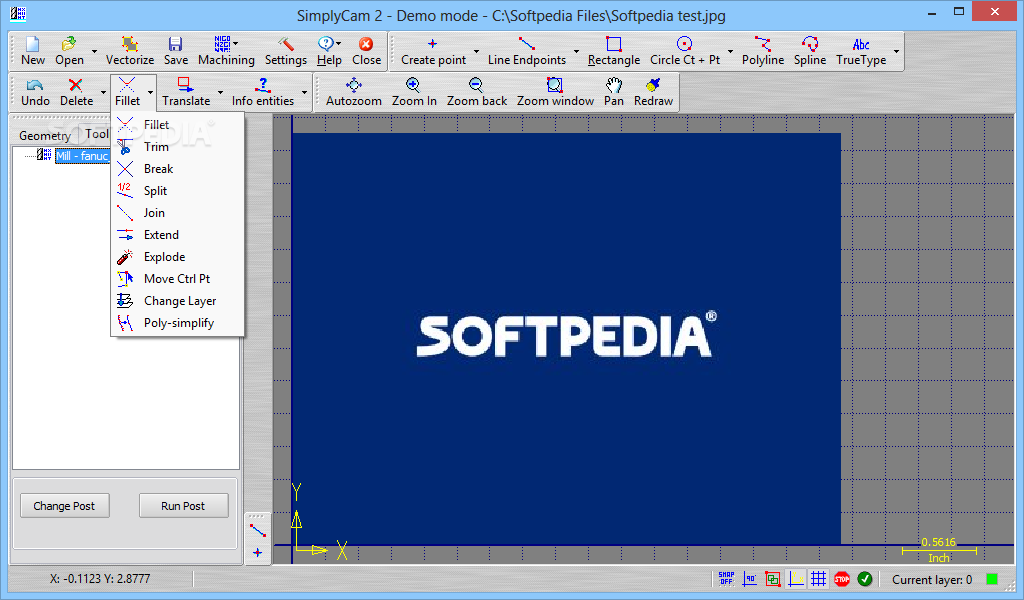This screenshot has width=1024, height=600.
Task: Open the Help dropdown arrow
Action: tap(338, 44)
